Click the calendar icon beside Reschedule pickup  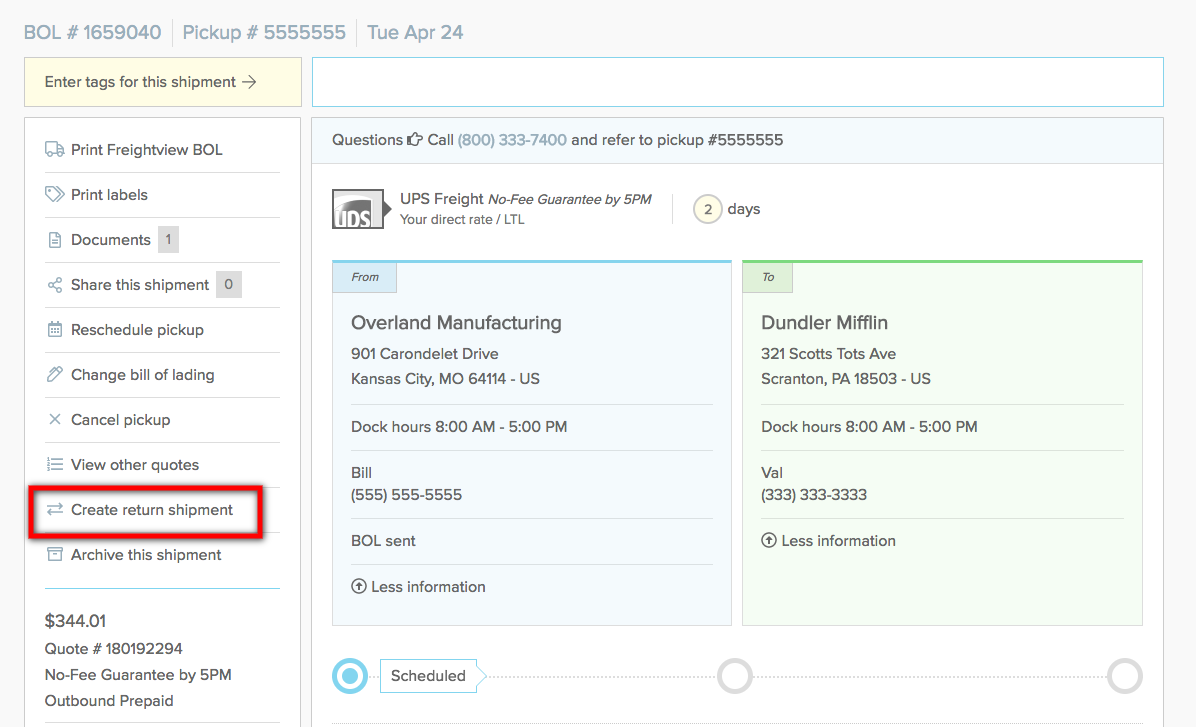click(54, 330)
